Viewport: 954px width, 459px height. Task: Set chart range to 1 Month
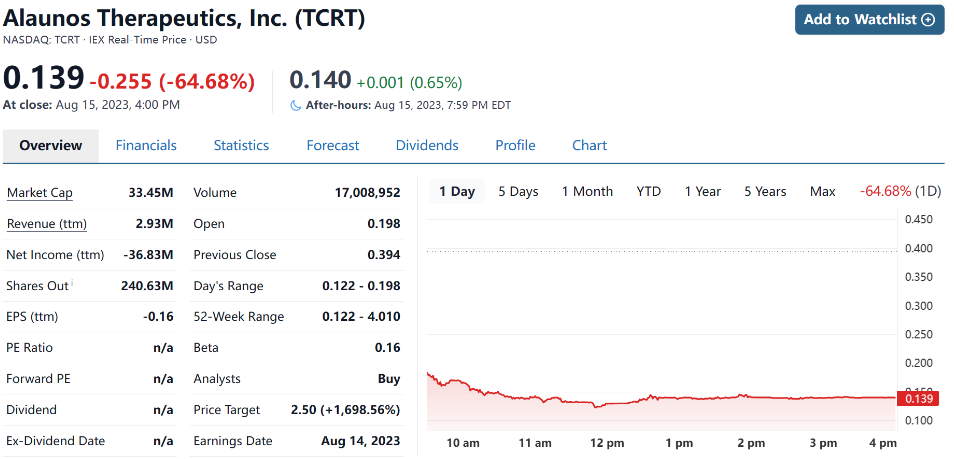(587, 191)
